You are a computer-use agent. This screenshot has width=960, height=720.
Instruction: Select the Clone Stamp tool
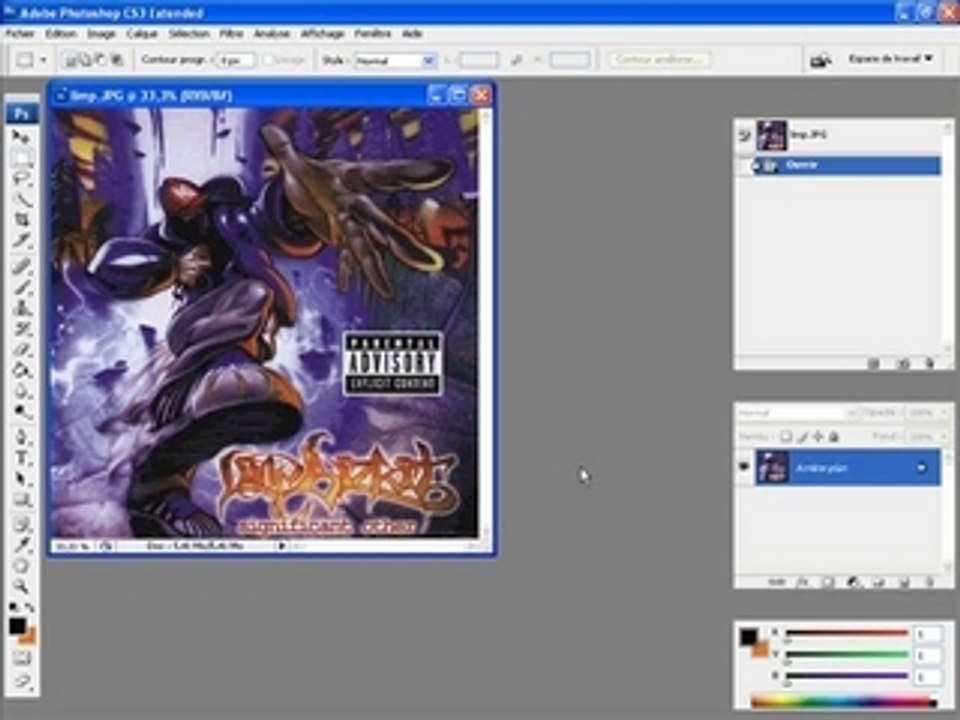pyautogui.click(x=22, y=308)
